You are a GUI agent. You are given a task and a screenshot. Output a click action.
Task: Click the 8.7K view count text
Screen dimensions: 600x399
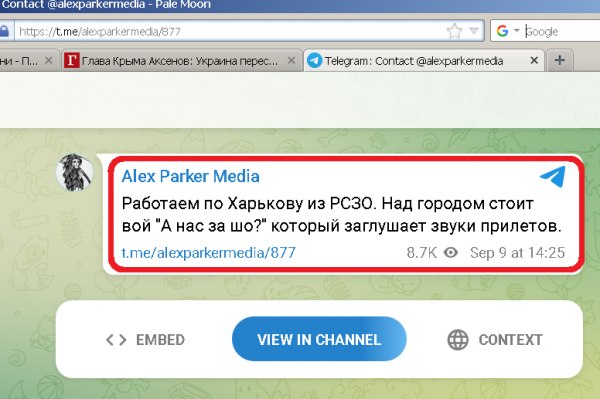click(422, 253)
